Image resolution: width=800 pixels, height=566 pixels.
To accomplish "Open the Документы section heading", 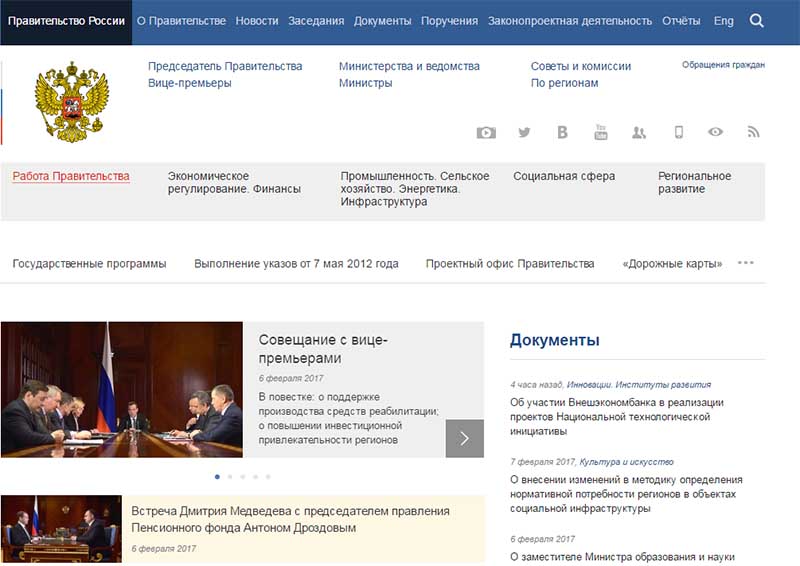I will coord(555,340).
